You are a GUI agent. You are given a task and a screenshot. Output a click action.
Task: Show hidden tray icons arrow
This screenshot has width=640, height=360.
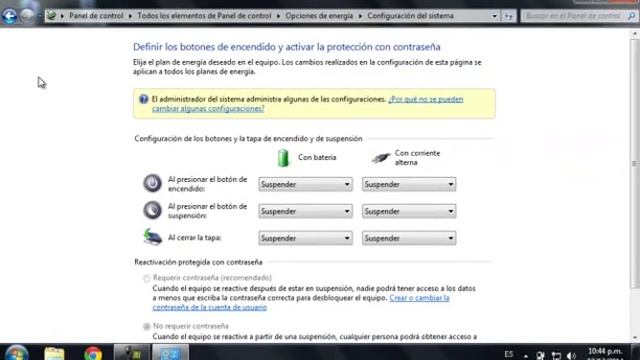pos(526,356)
